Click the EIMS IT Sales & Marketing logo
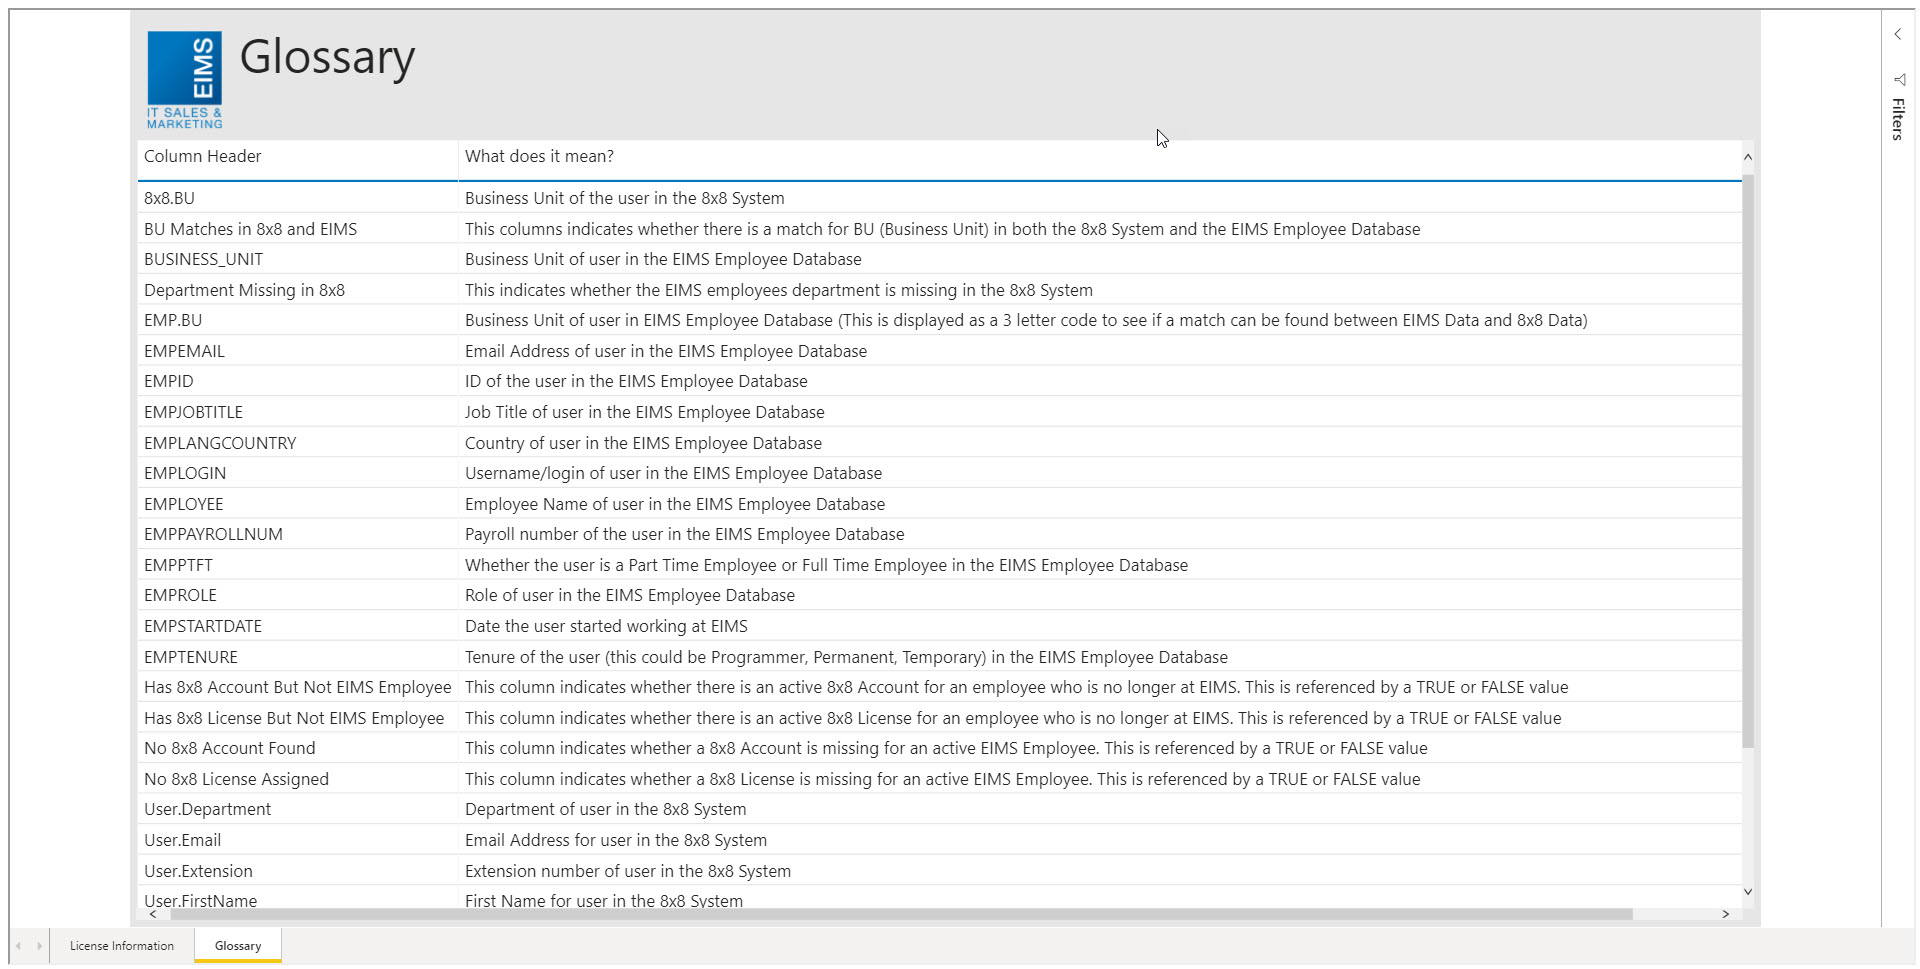This screenshot has width=1920, height=969. (185, 80)
